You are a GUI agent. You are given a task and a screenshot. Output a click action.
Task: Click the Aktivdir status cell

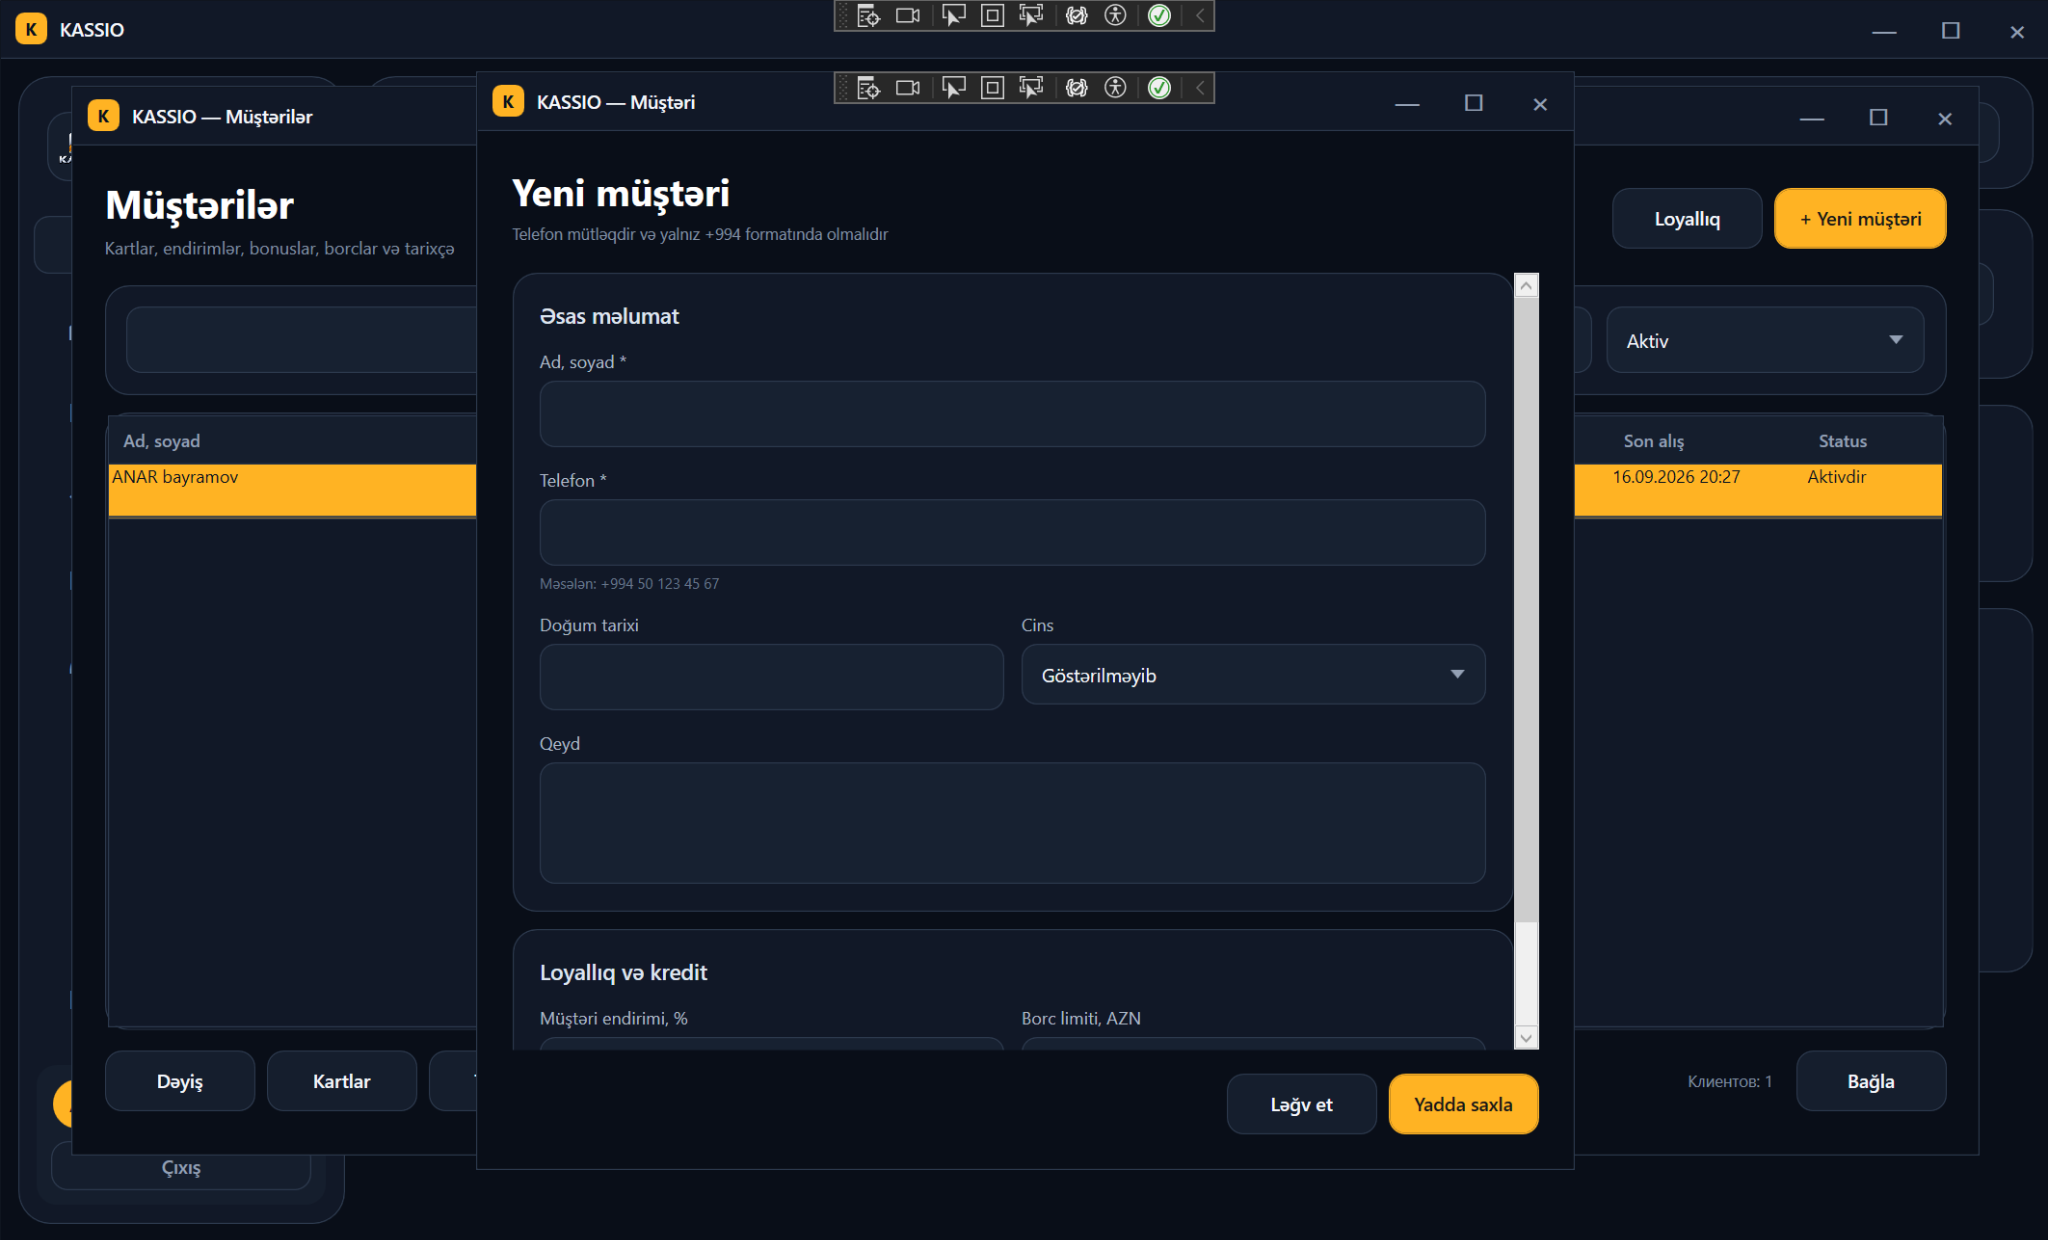[1836, 477]
